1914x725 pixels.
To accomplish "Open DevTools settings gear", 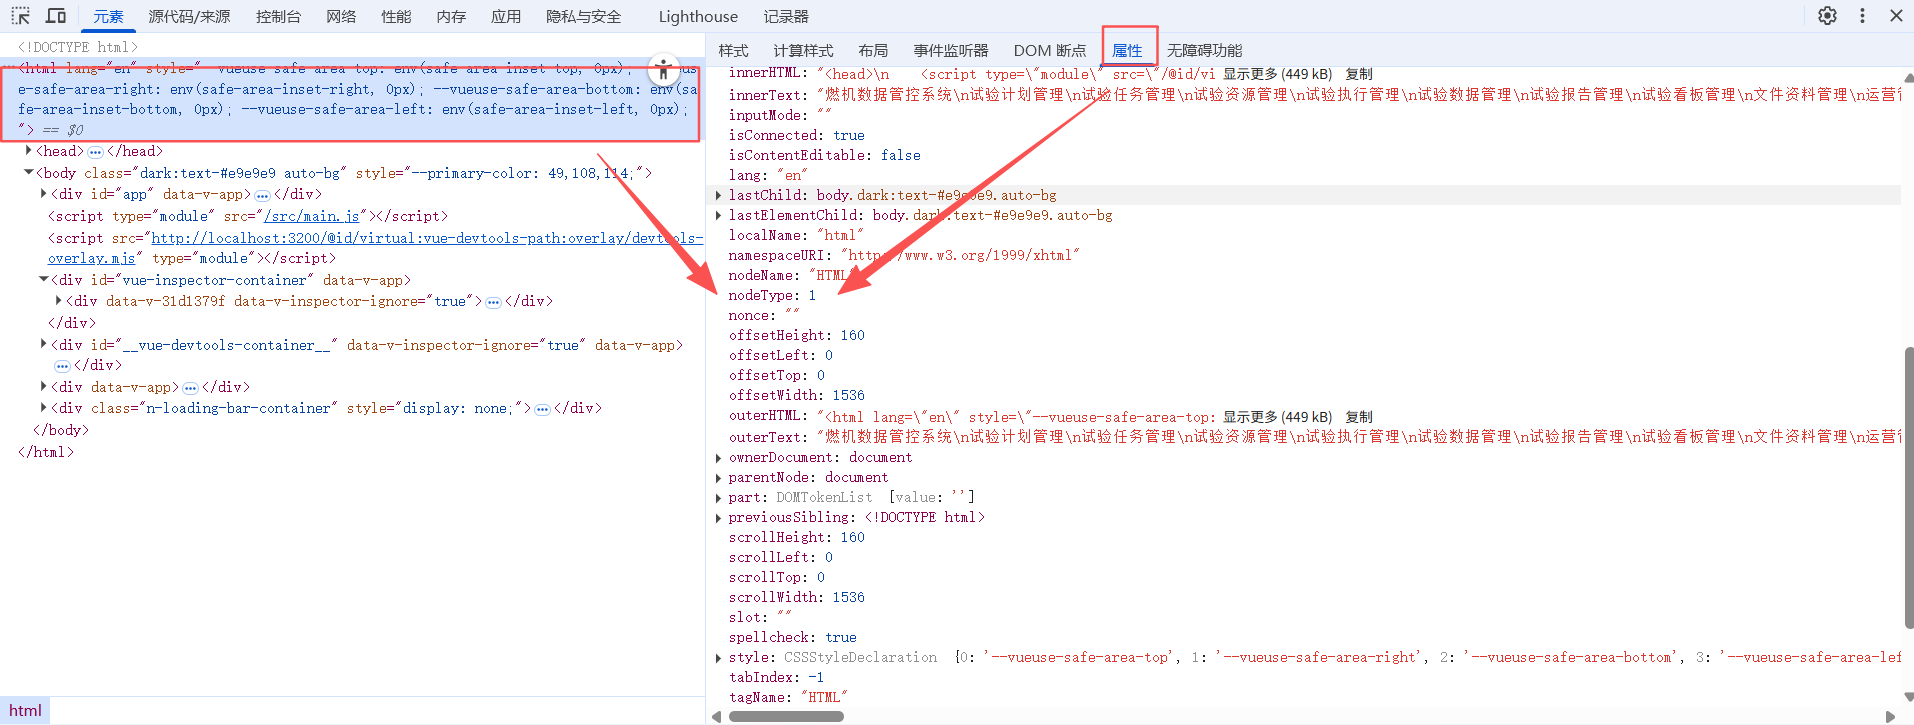I will pyautogui.click(x=1827, y=16).
